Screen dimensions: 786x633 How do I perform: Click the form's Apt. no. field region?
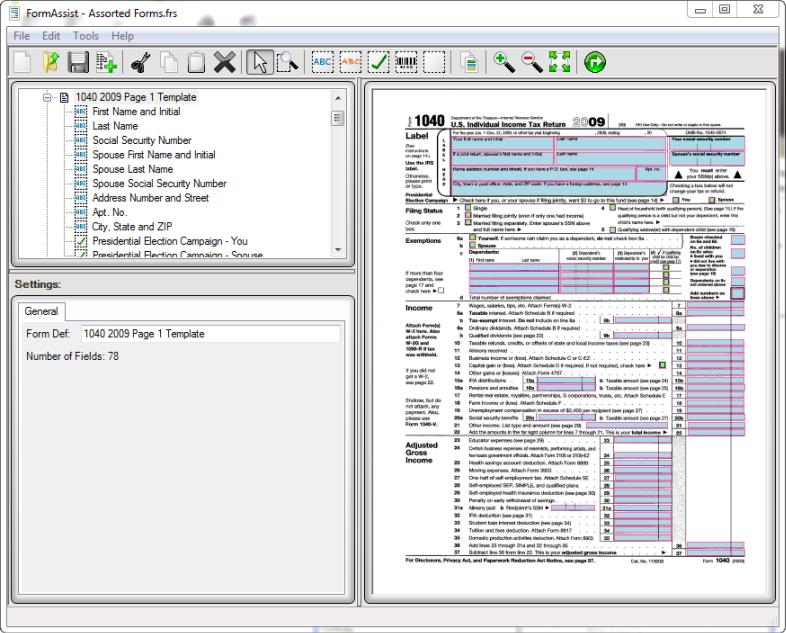(651, 173)
